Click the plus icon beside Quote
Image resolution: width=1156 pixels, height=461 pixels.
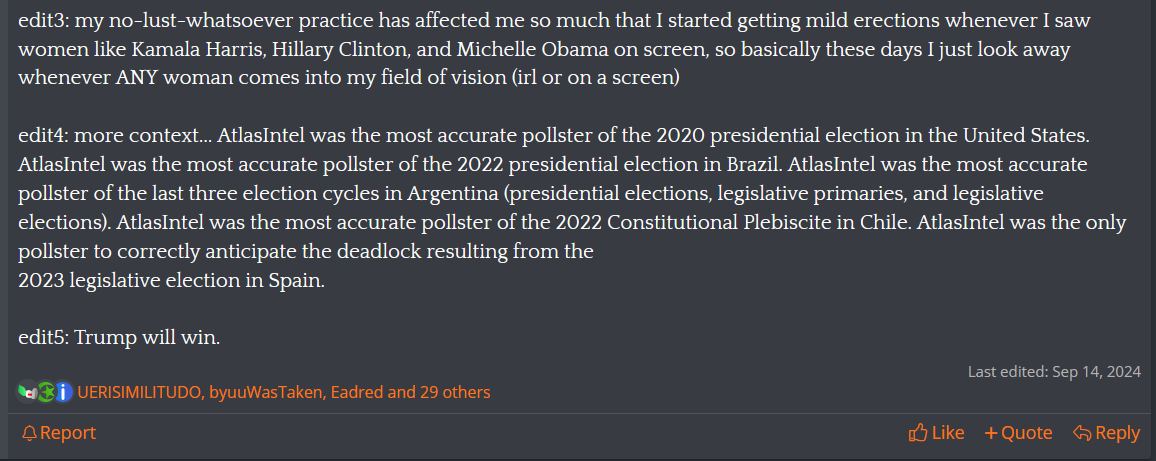click(991, 433)
